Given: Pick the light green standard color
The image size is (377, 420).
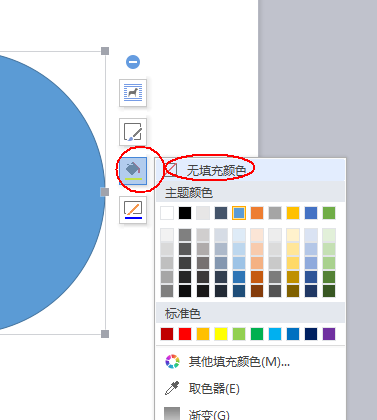Looking at the screenshot, I should 239,334.
